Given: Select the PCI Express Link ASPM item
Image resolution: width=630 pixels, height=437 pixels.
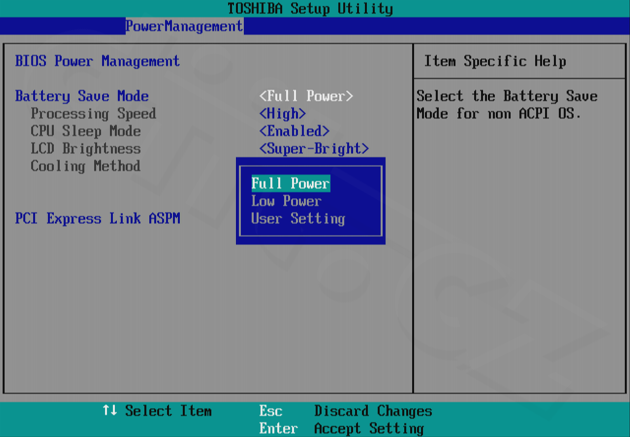Looking at the screenshot, I should click(98, 218).
